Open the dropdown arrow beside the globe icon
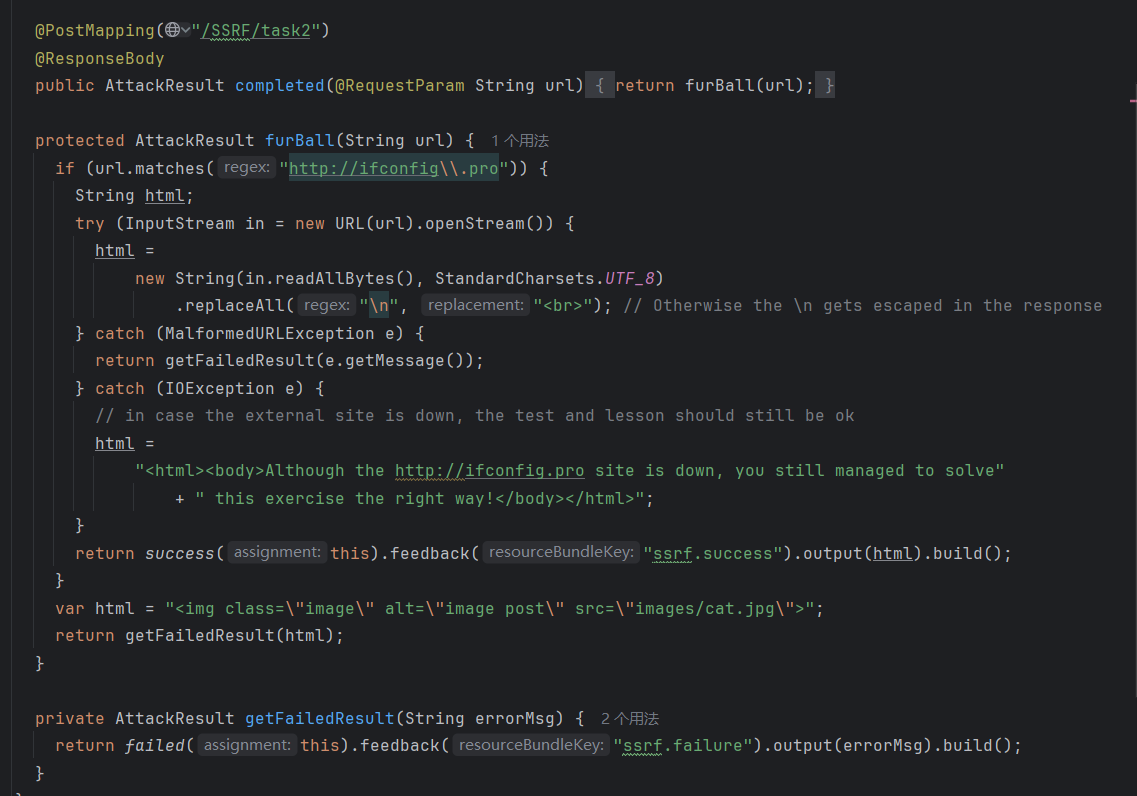1137x796 pixels. [x=186, y=30]
